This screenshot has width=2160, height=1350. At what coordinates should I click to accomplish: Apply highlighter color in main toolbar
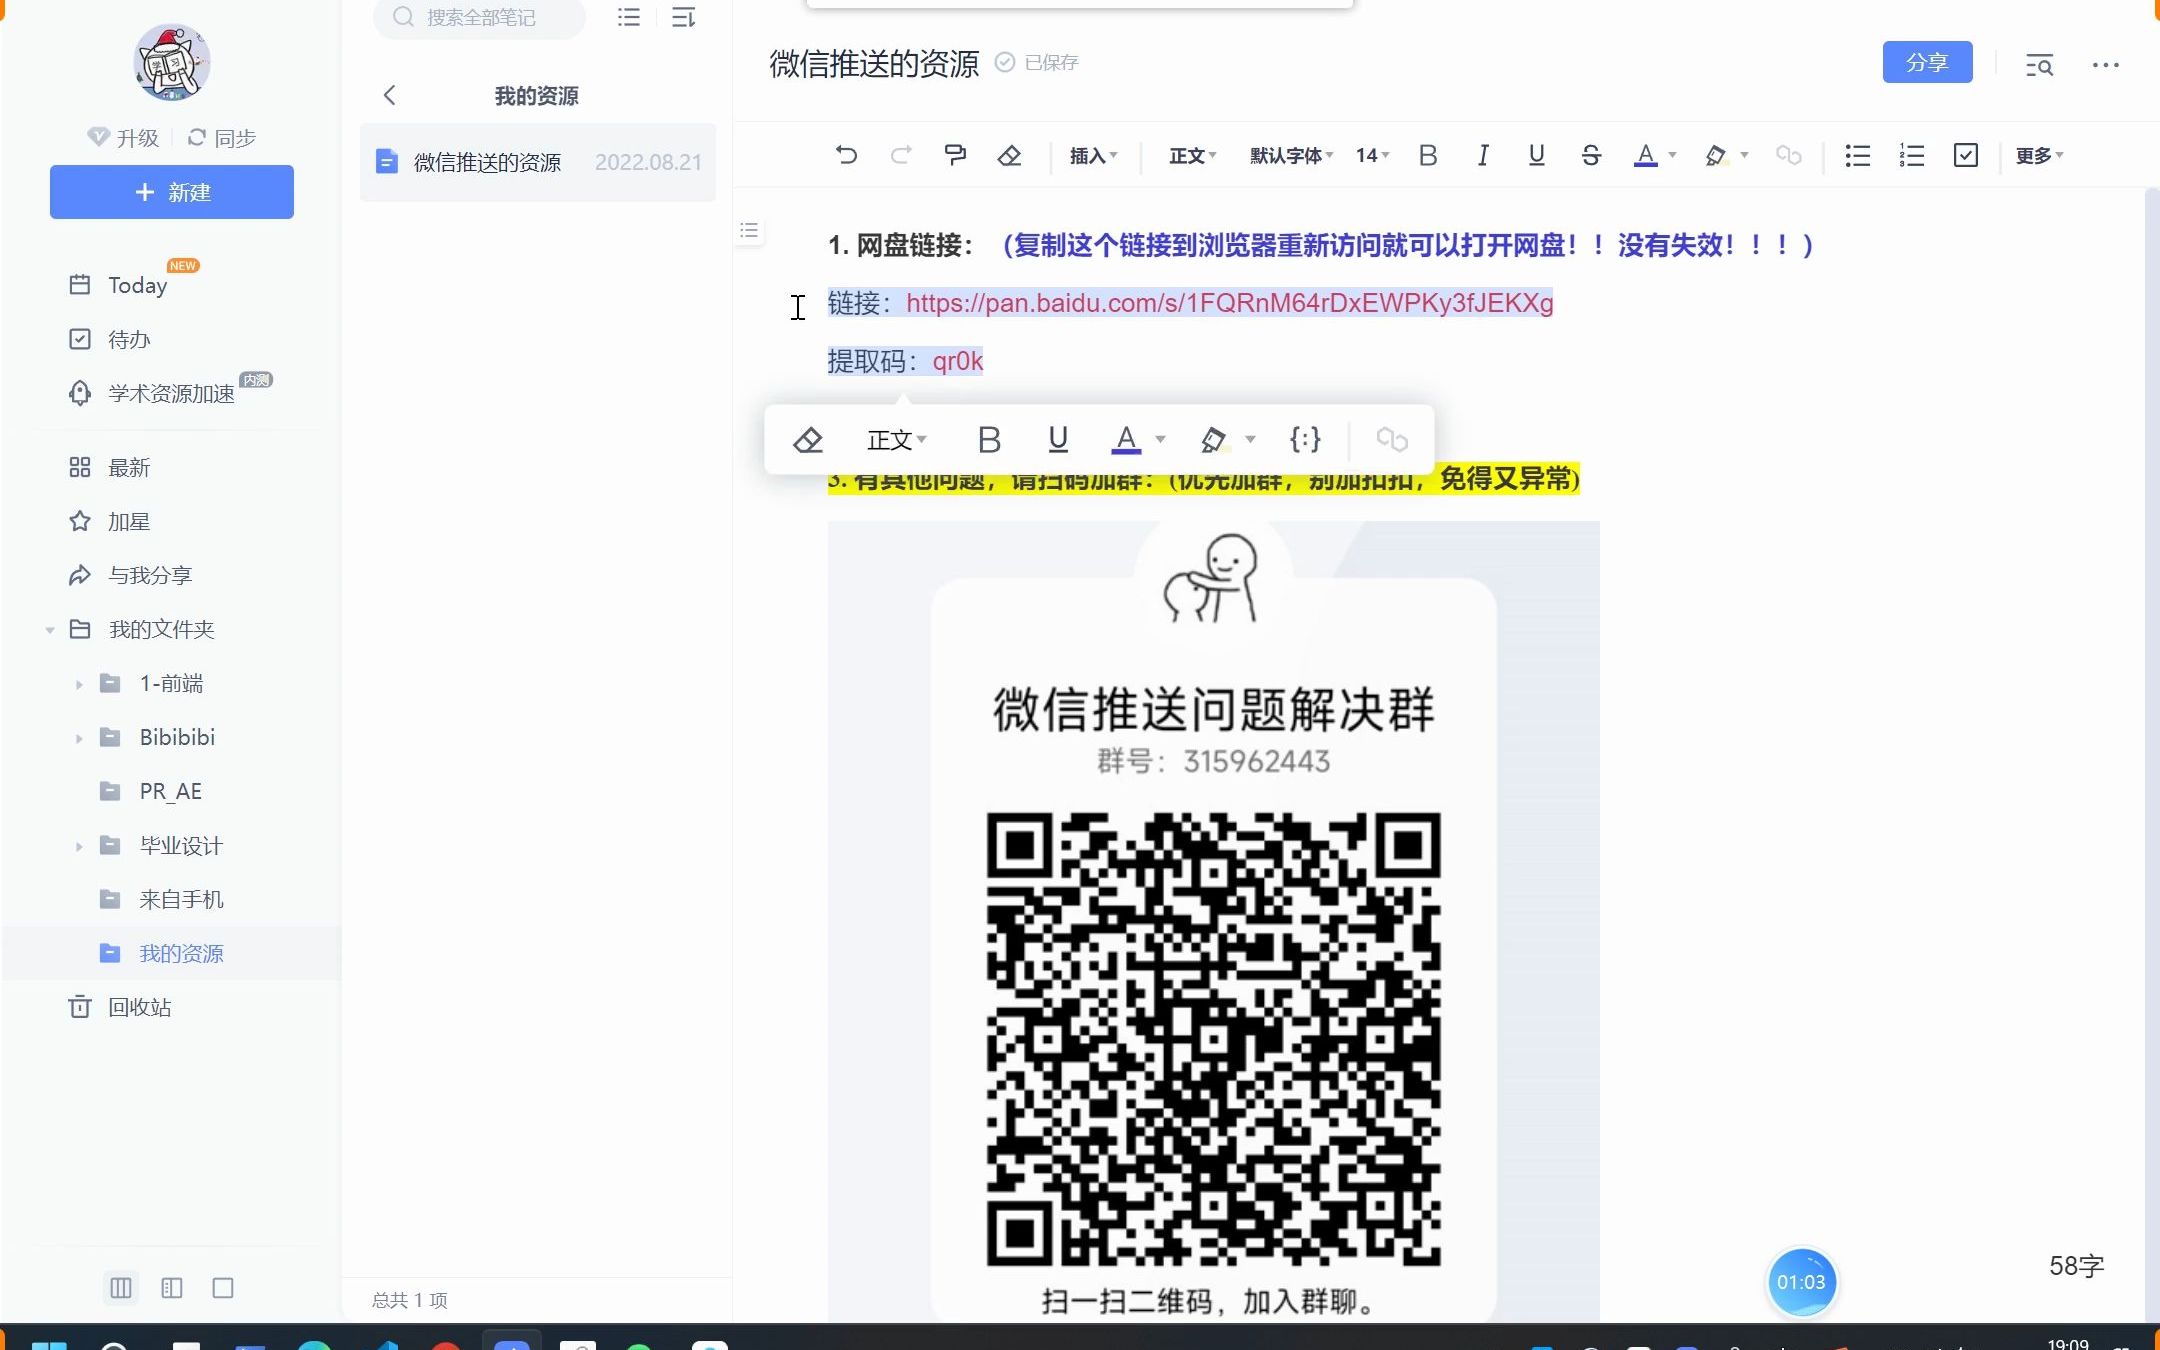point(1716,155)
